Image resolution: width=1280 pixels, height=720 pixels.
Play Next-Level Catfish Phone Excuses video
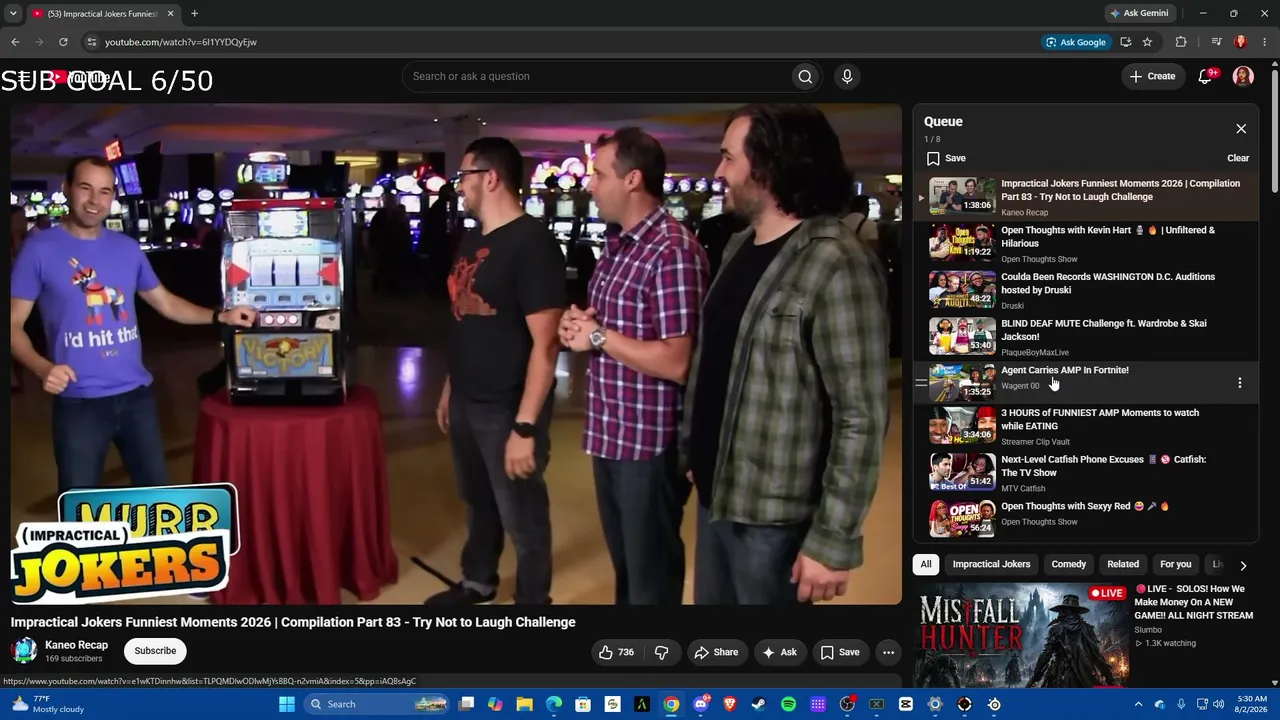(x=1086, y=473)
